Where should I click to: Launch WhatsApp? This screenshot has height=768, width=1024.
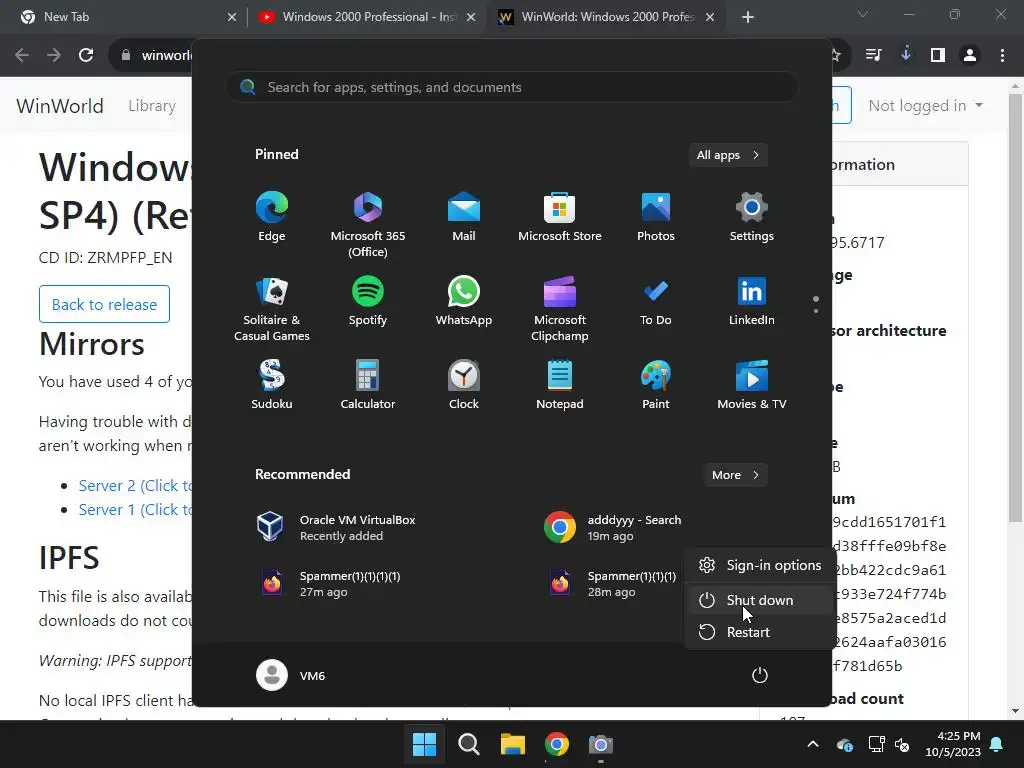coord(464,301)
